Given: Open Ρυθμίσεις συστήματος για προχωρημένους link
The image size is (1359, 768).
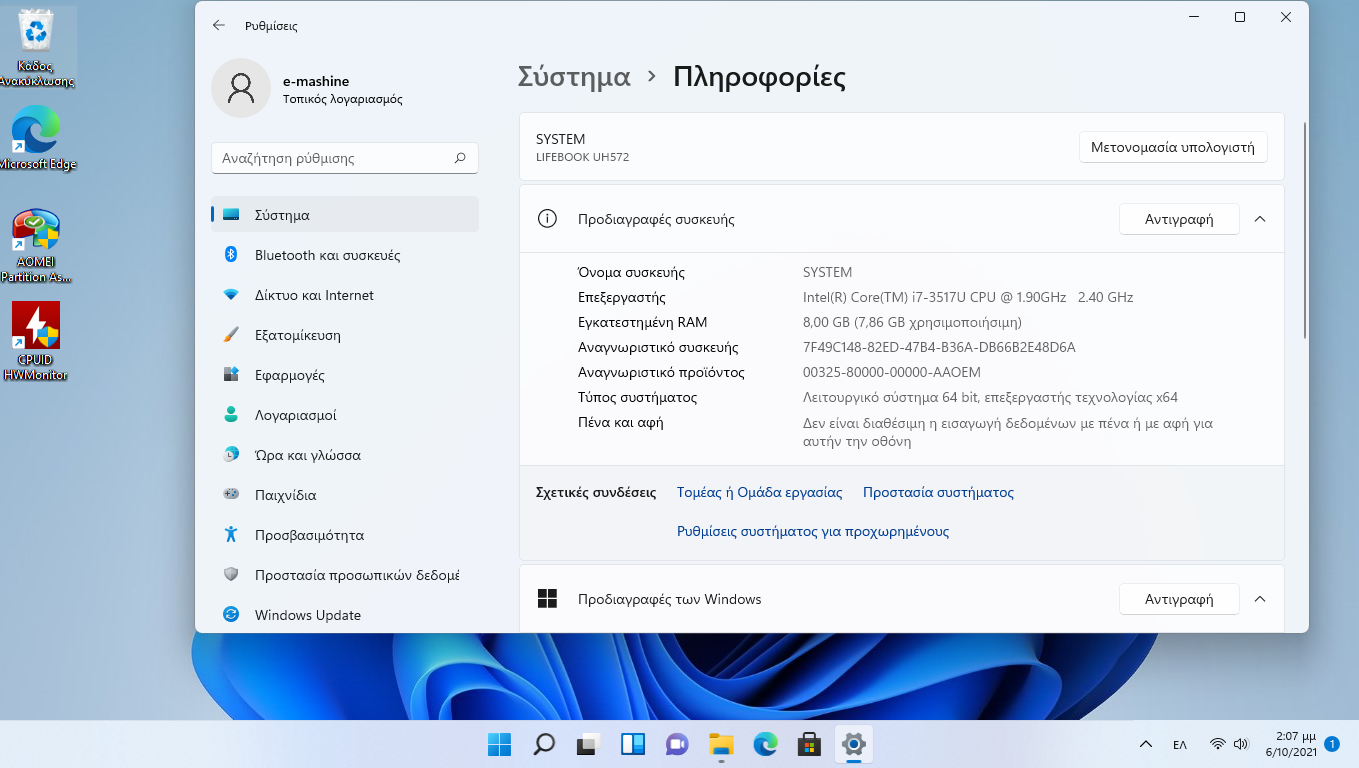Looking at the screenshot, I should (813, 531).
